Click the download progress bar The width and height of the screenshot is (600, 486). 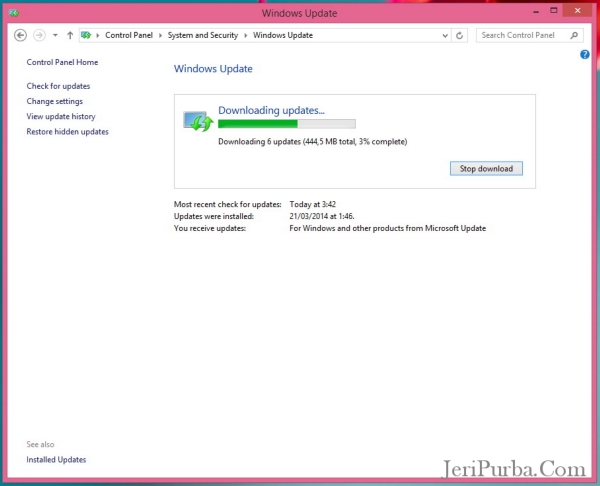(287, 124)
